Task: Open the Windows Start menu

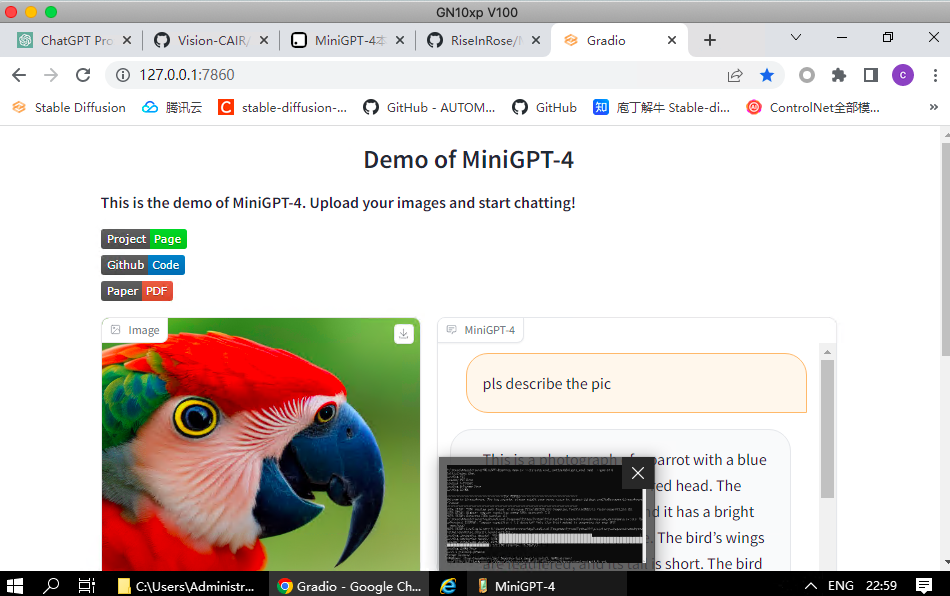Action: 15,586
